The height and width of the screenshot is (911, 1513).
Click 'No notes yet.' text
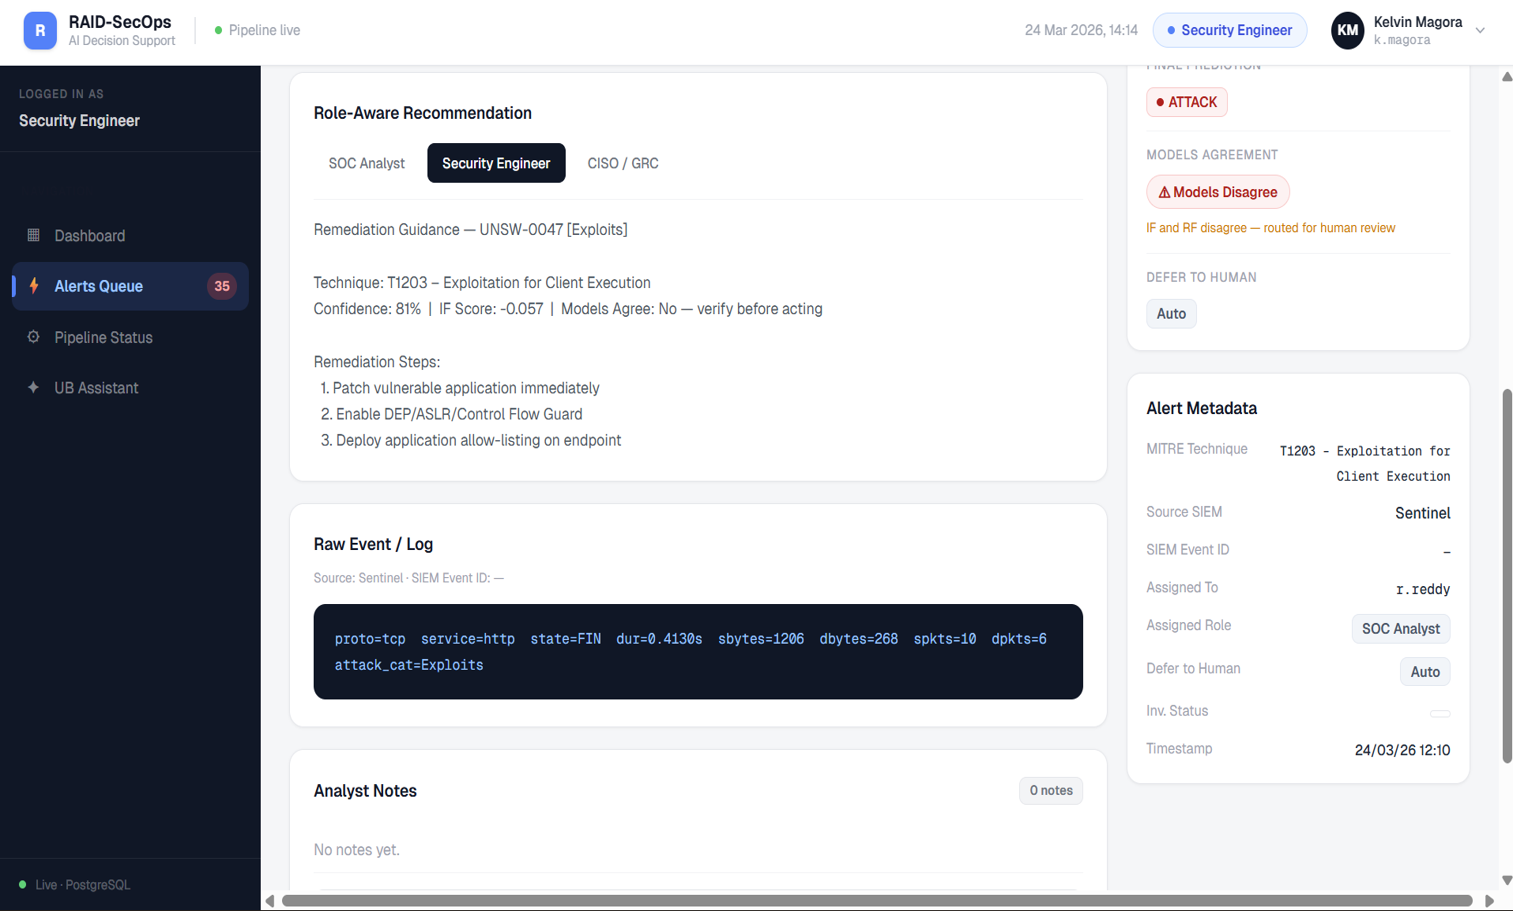click(x=356, y=850)
